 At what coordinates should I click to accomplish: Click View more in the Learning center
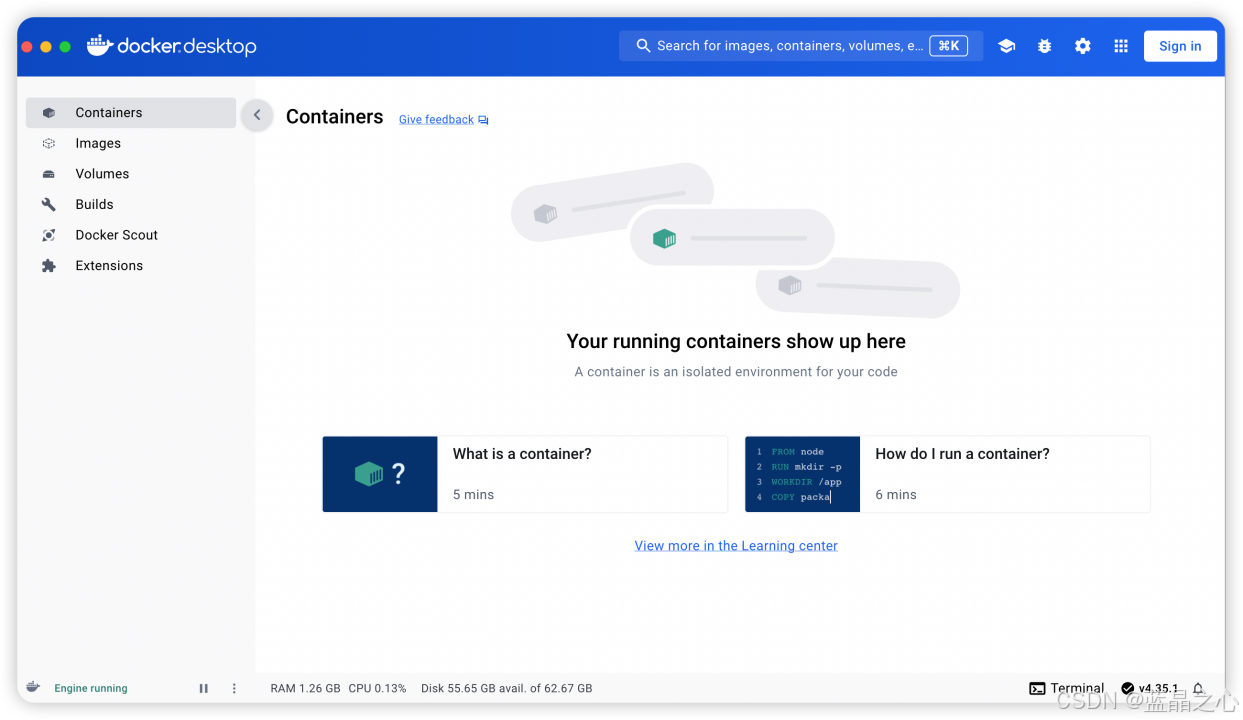point(736,546)
